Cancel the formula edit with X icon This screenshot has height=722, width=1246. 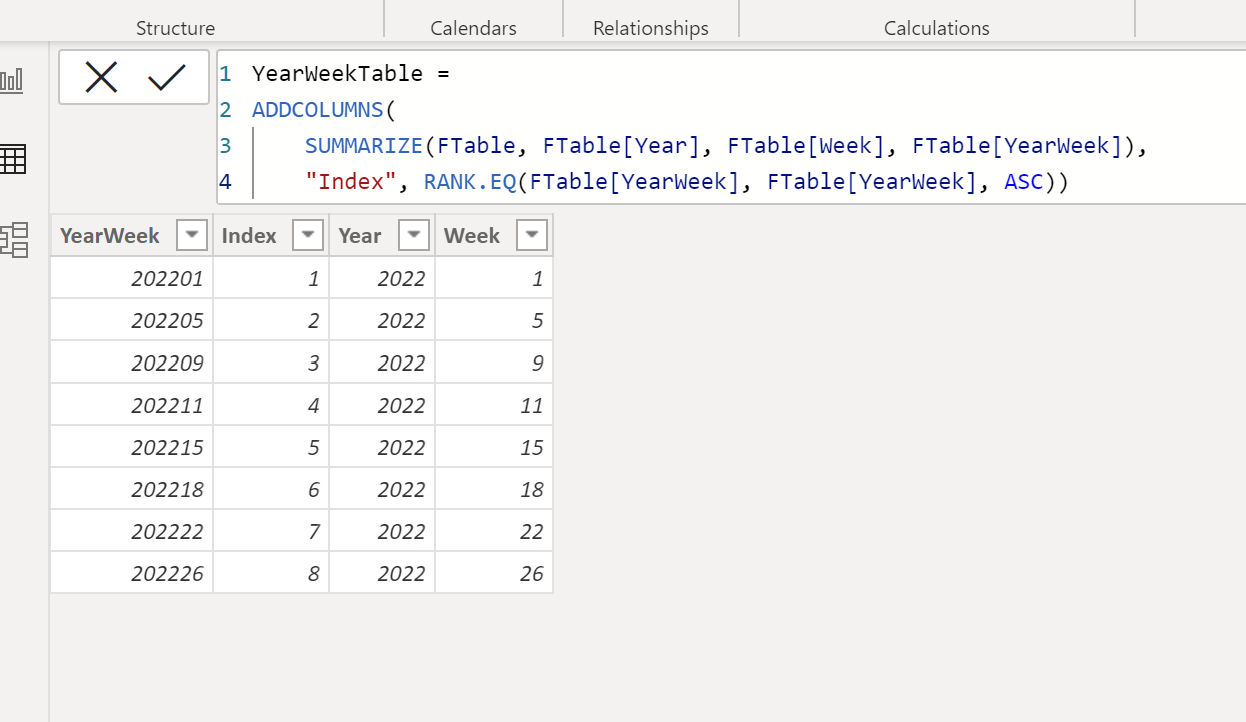click(101, 77)
